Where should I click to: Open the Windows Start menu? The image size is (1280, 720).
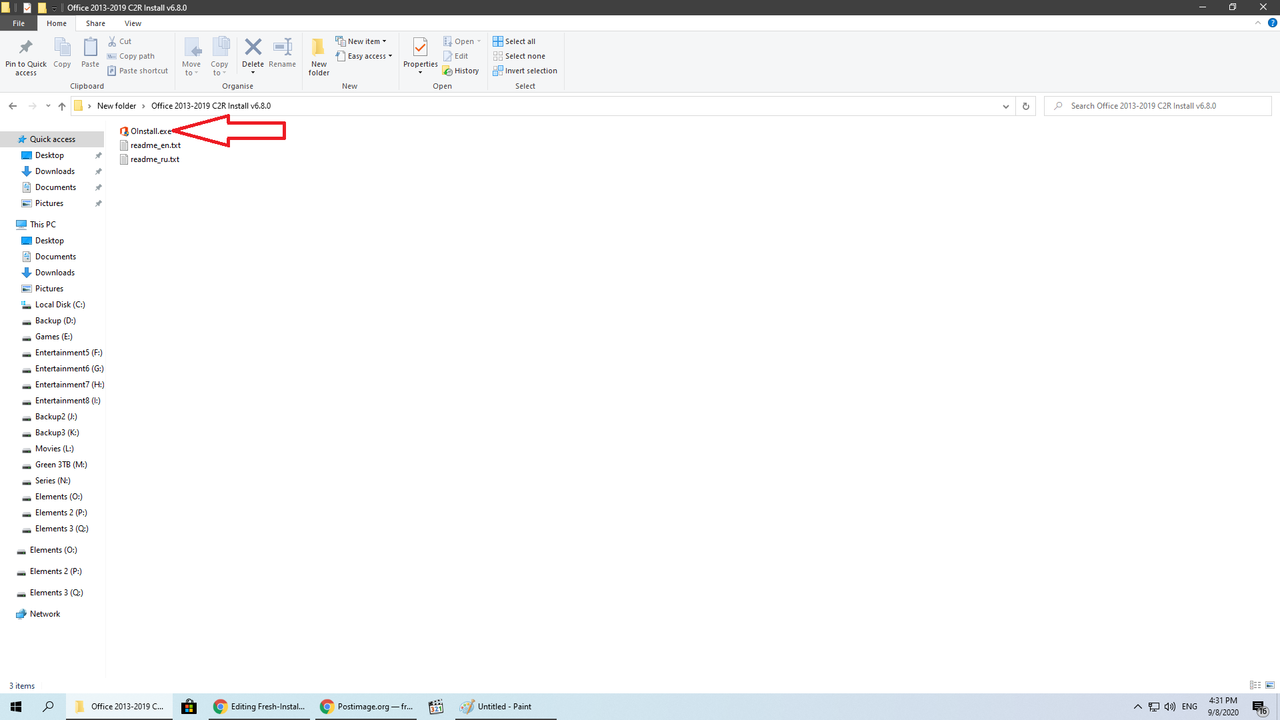16,706
